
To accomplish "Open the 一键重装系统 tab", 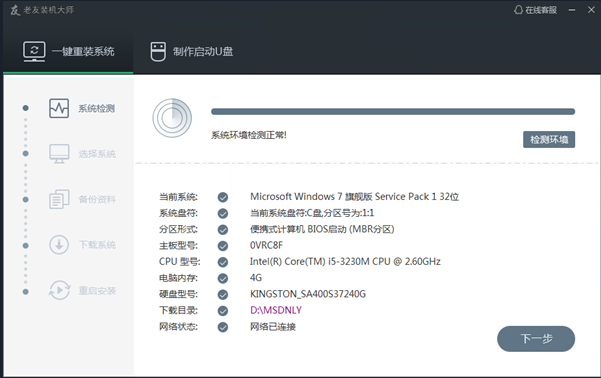I will click(x=68, y=51).
